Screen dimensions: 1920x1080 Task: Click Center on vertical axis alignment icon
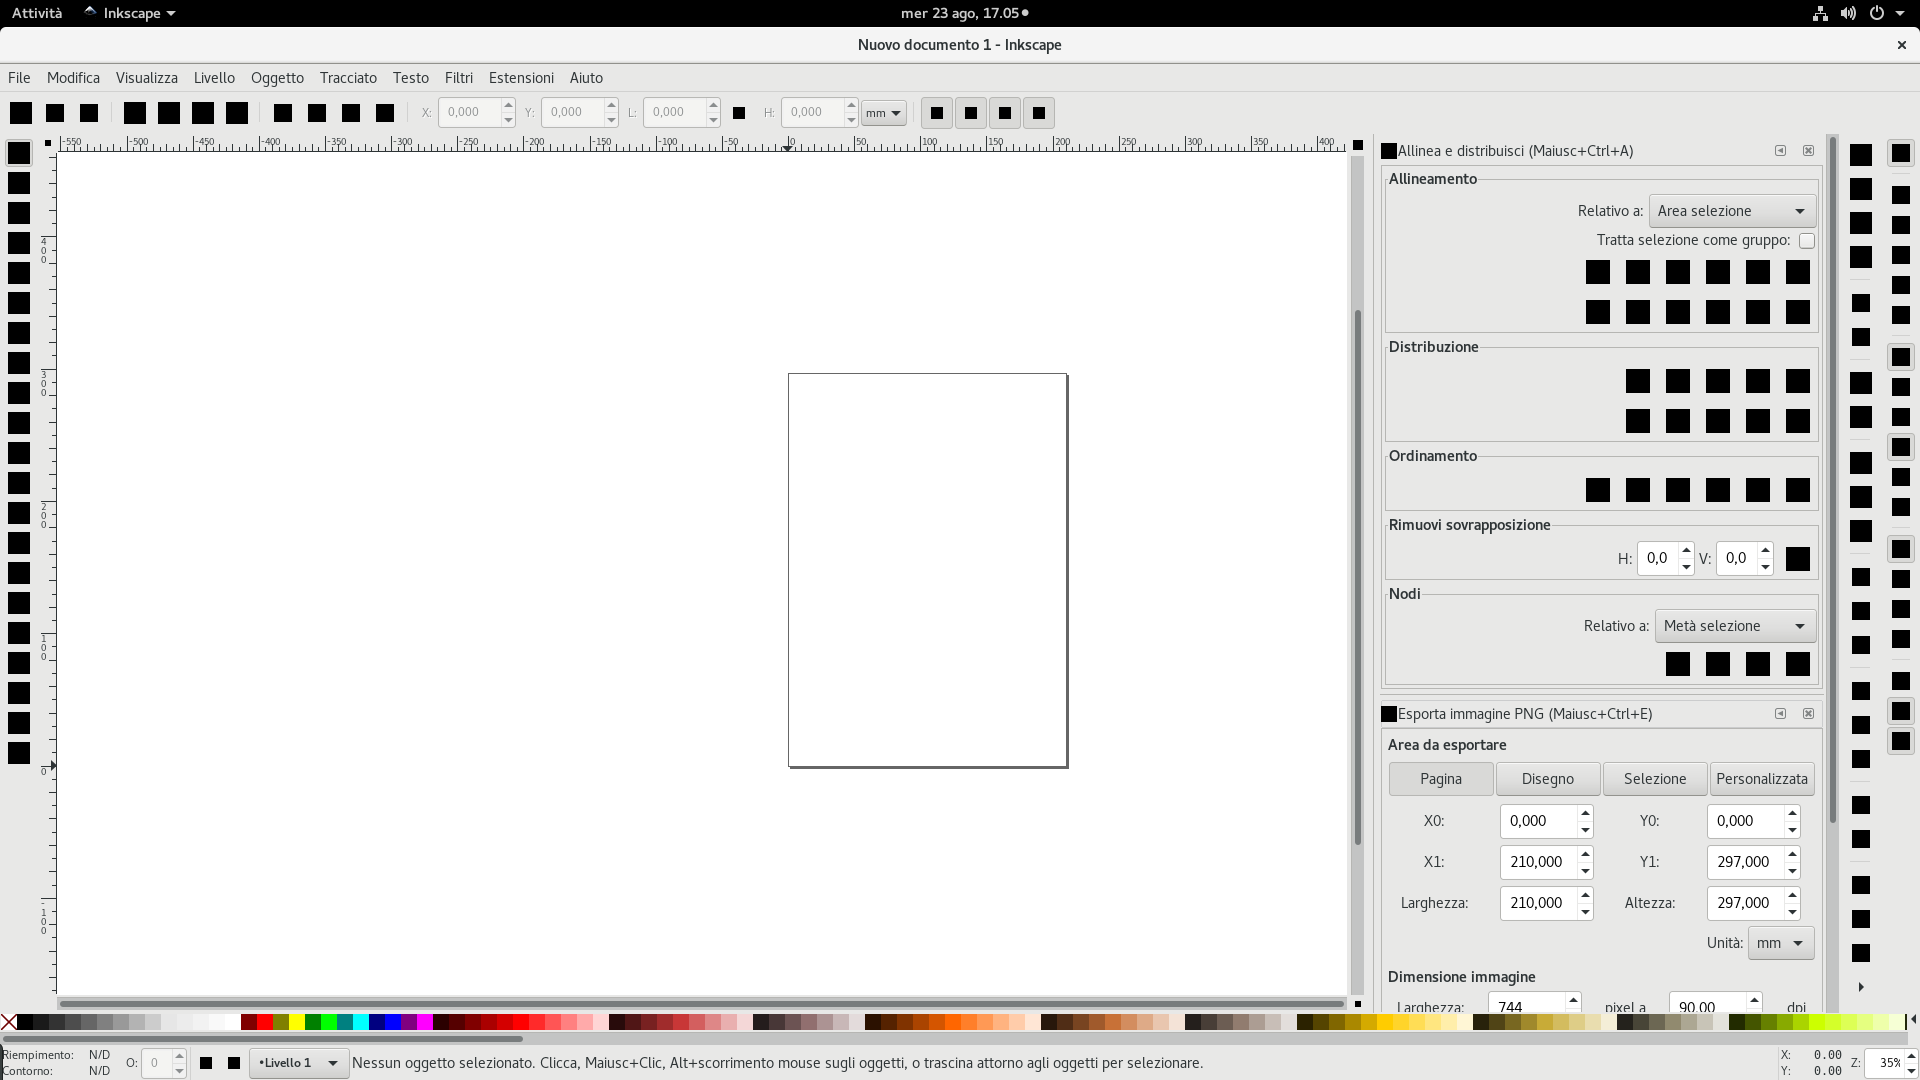[1678, 272]
